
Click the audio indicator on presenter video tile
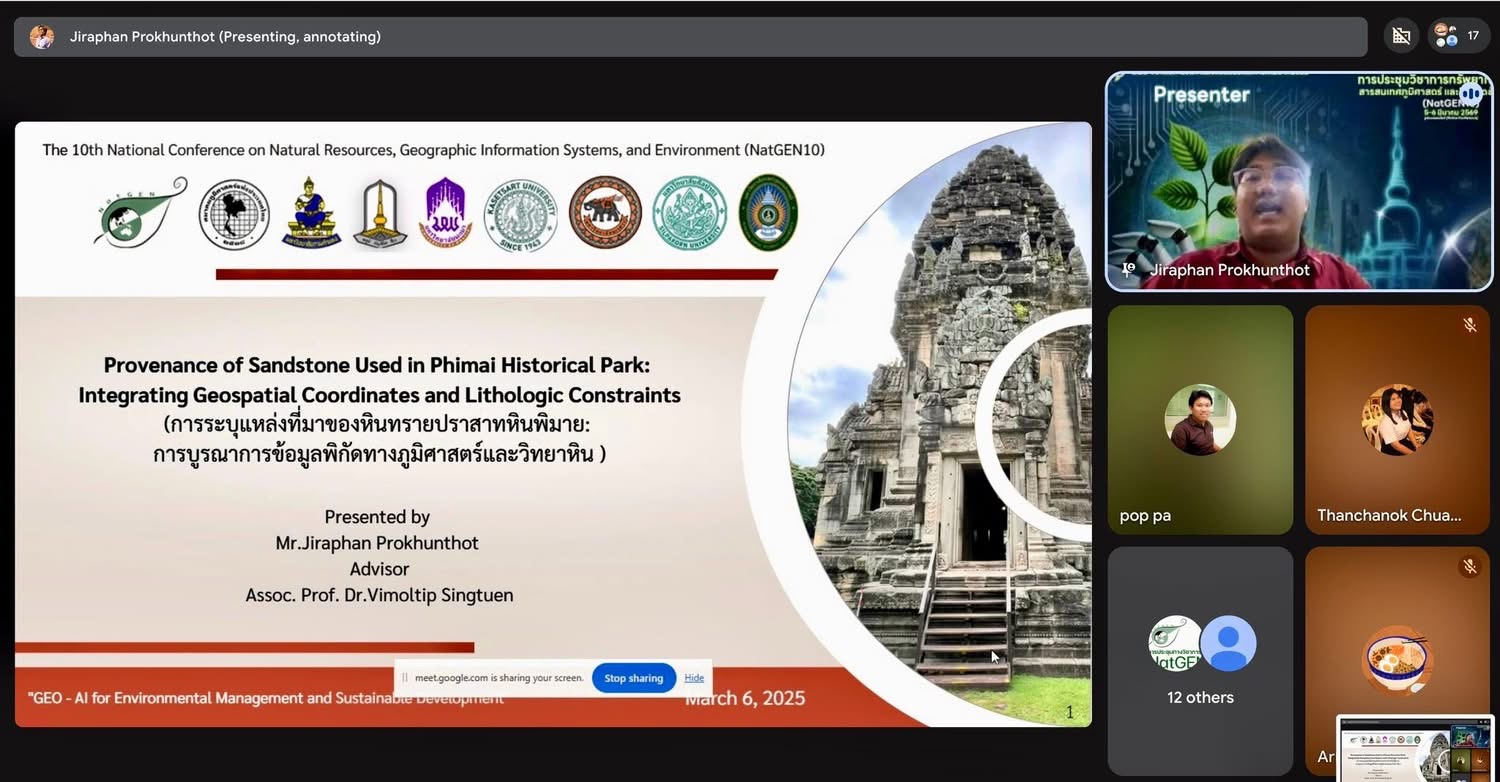coord(1470,94)
